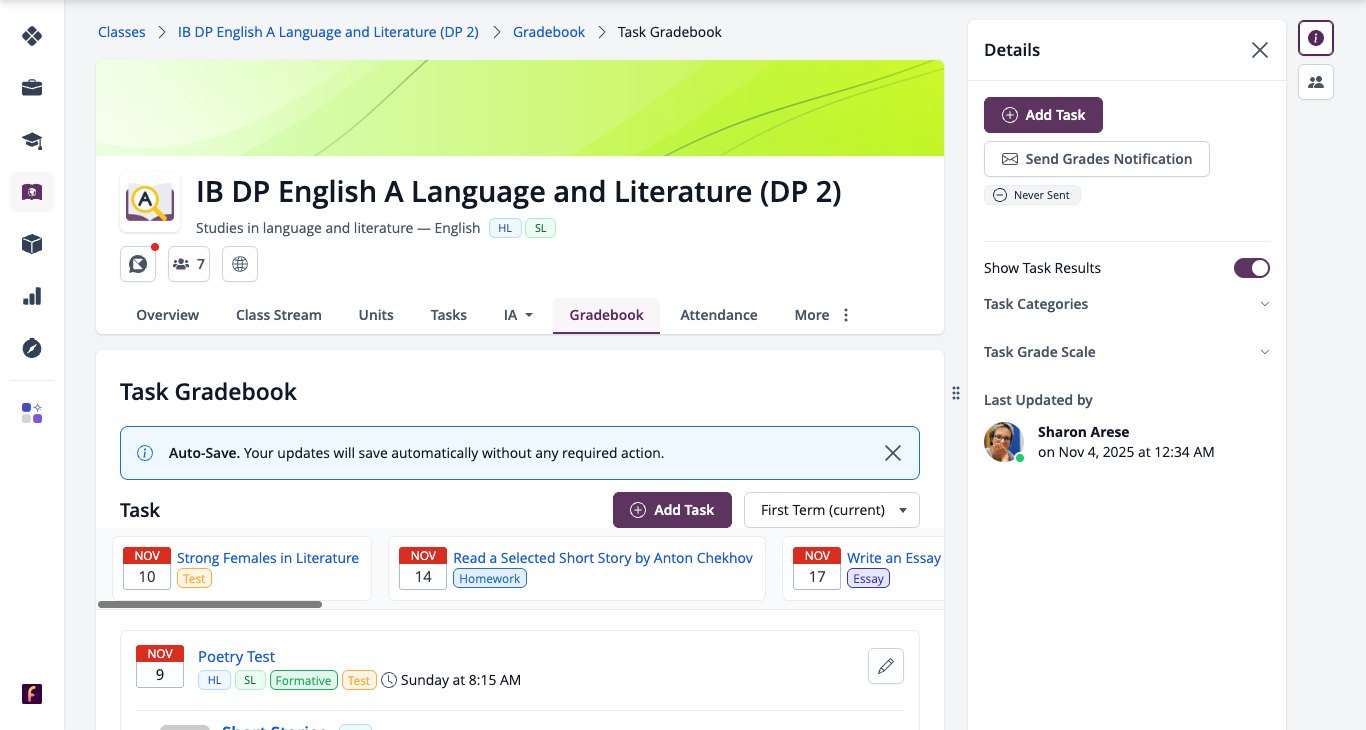Go to Classes breadcrumb link

click(x=122, y=32)
